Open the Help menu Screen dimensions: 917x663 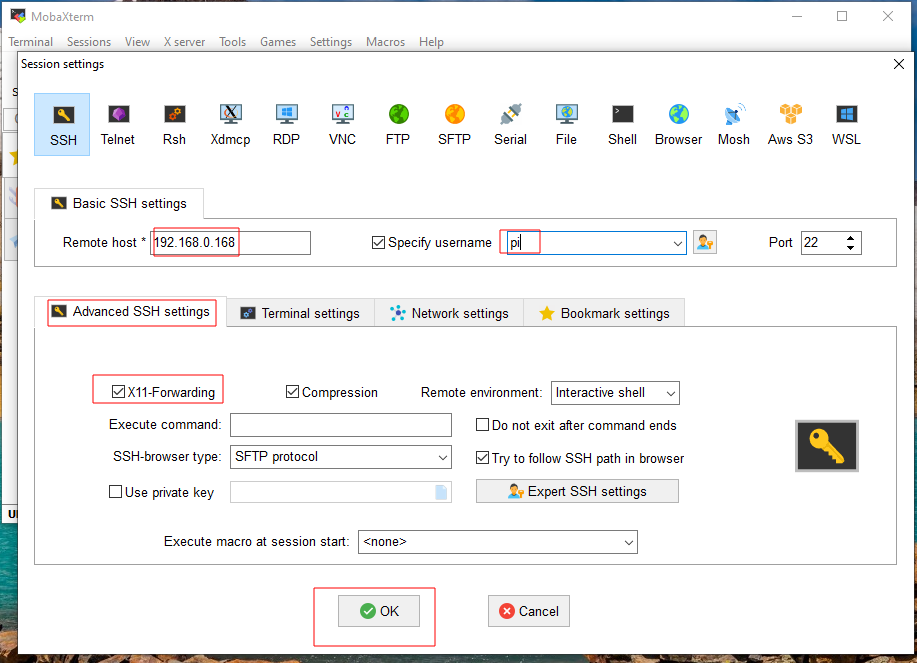431,42
